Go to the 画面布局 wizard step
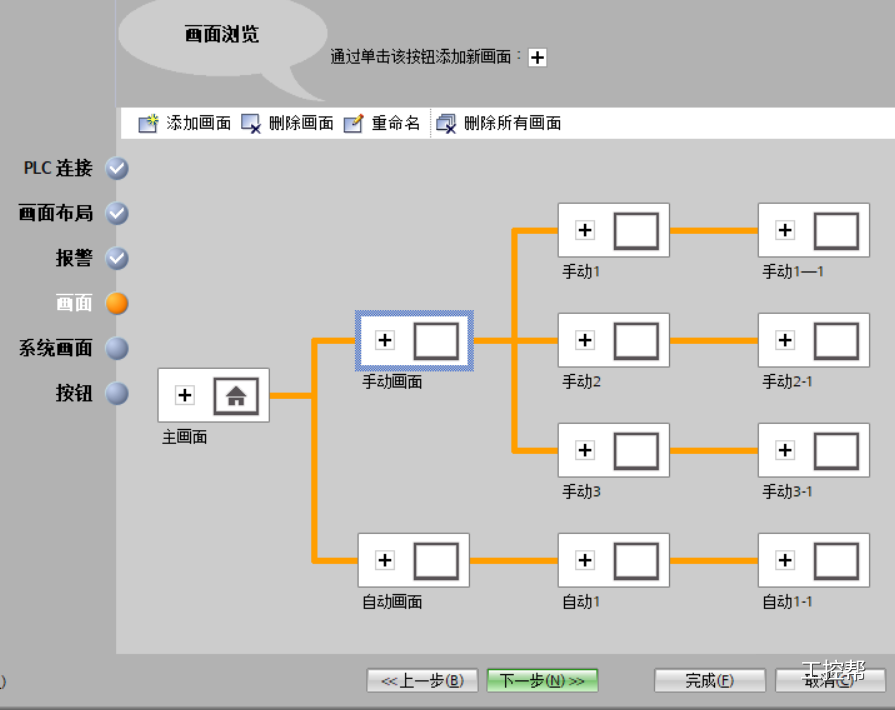The height and width of the screenshot is (710, 895). coord(55,213)
